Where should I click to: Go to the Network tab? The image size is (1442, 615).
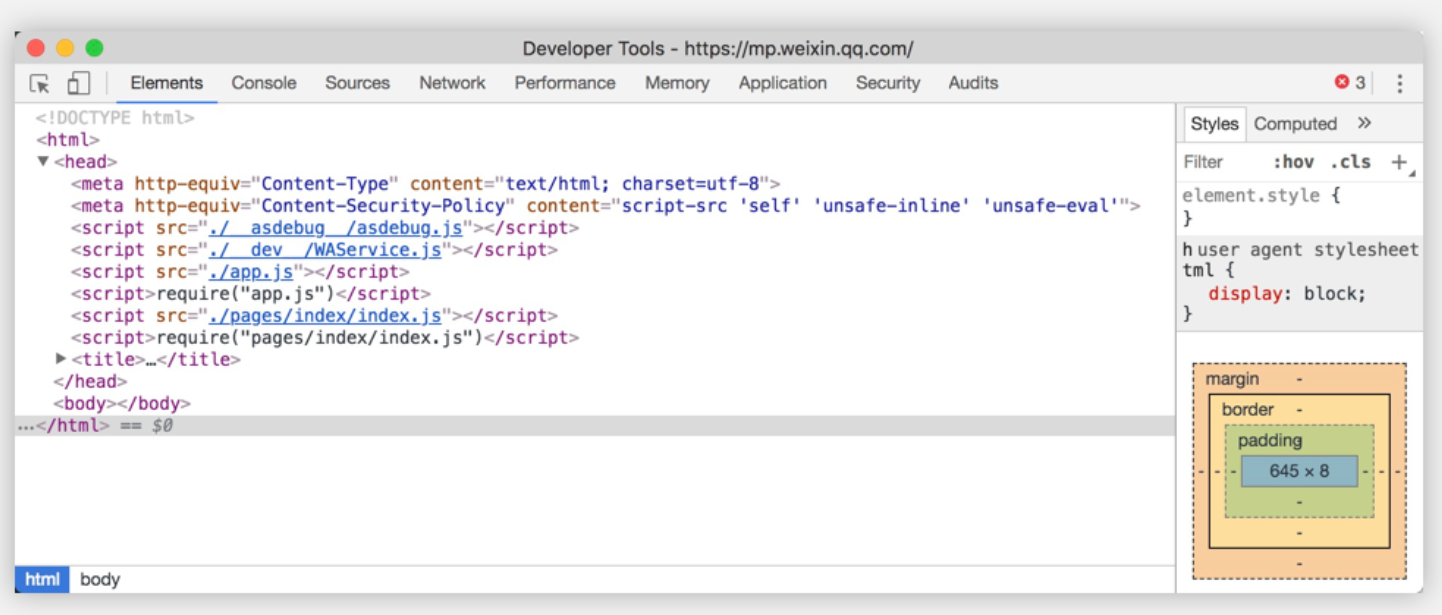click(x=452, y=83)
